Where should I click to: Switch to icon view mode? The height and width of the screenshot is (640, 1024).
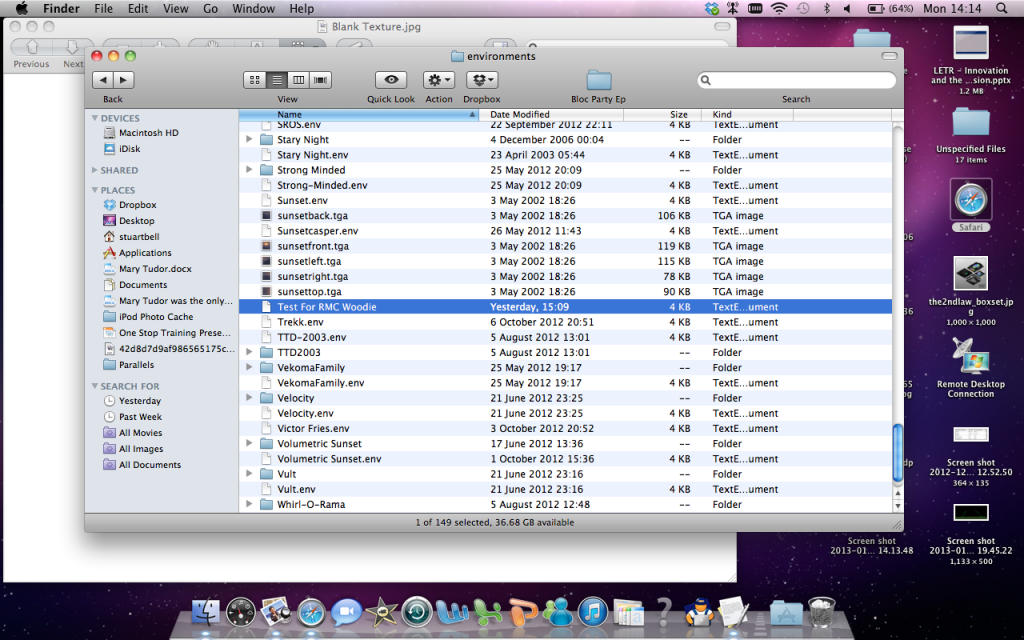(x=255, y=80)
